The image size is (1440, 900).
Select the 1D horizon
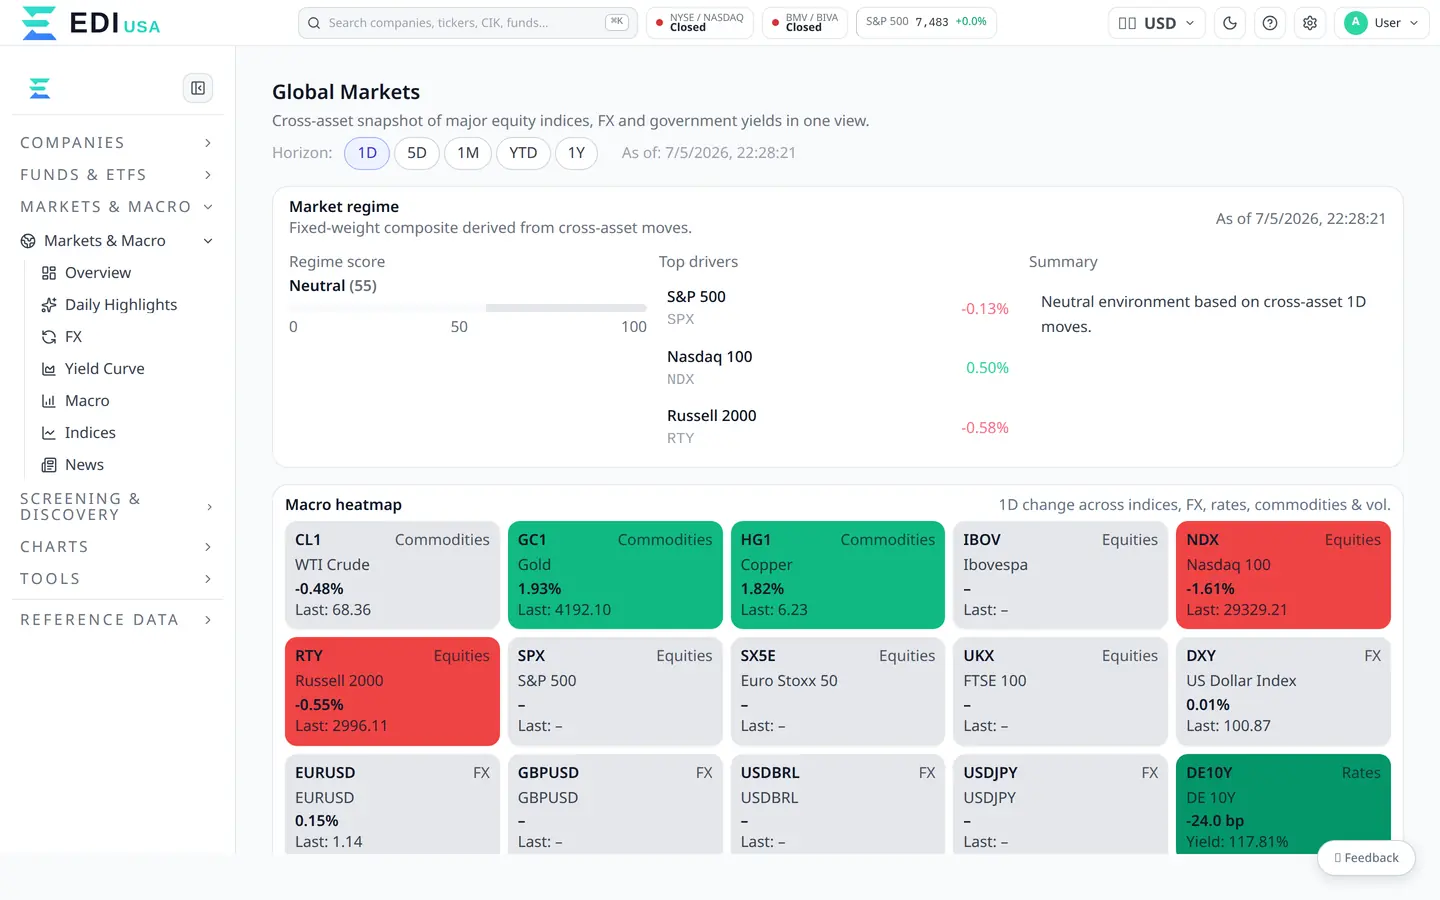367,153
